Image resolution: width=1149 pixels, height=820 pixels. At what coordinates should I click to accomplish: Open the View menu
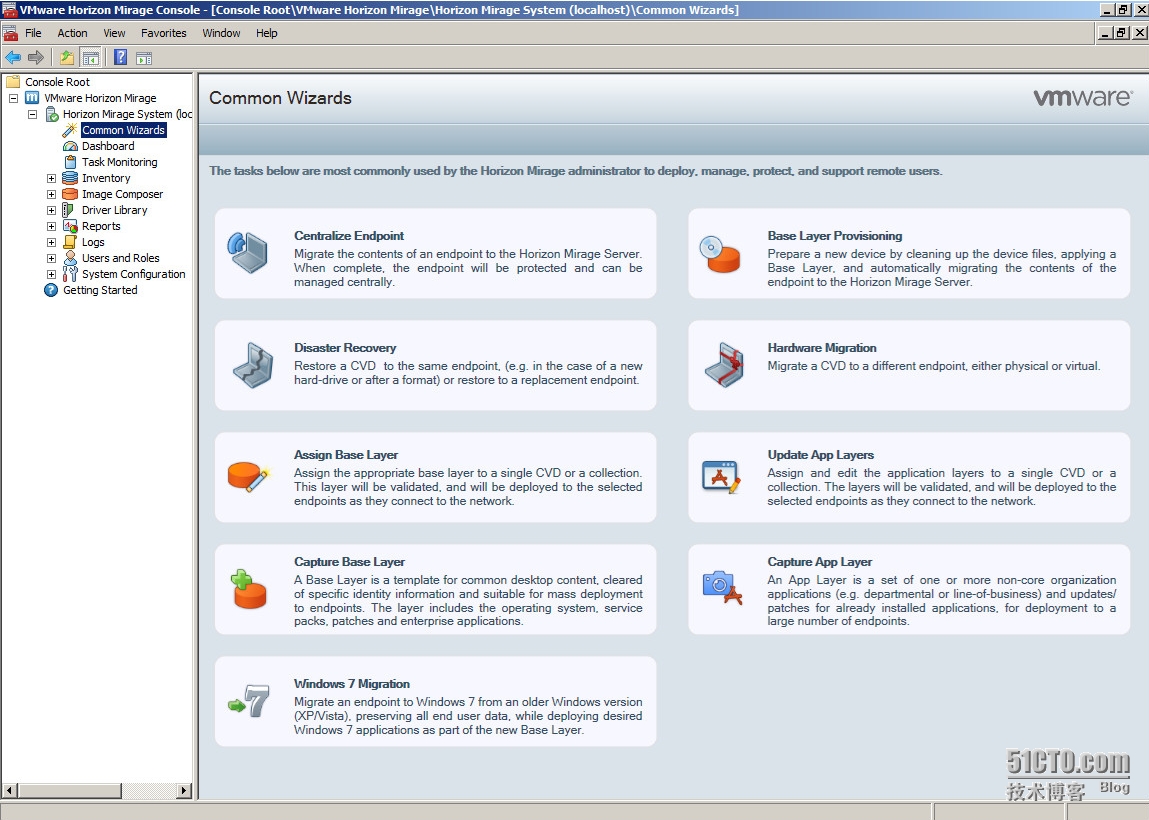pyautogui.click(x=114, y=33)
